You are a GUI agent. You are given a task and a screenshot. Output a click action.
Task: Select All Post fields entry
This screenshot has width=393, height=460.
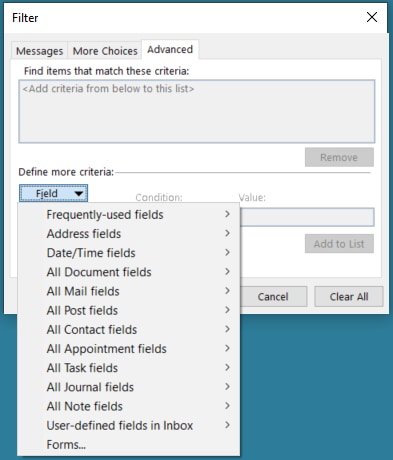coord(129,310)
